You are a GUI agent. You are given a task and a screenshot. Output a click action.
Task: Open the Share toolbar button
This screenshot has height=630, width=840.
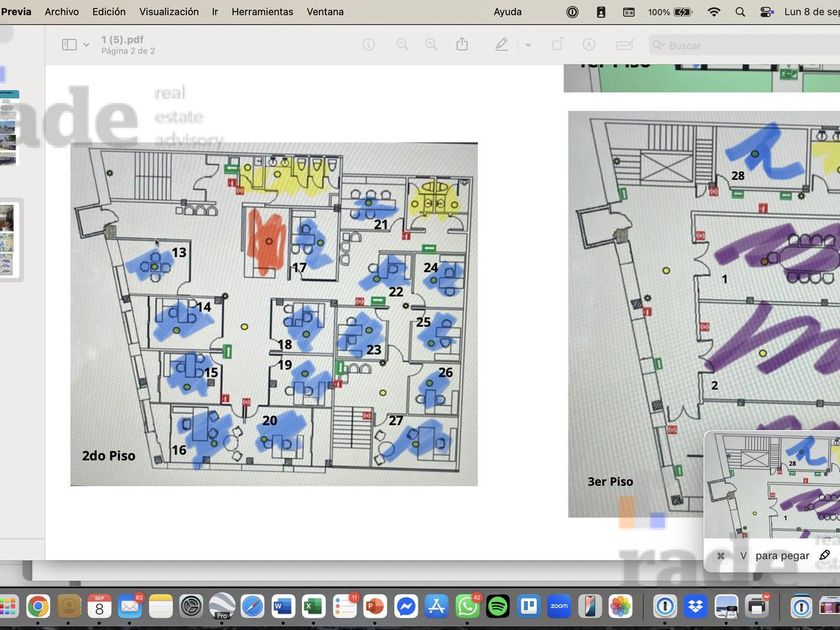462,44
